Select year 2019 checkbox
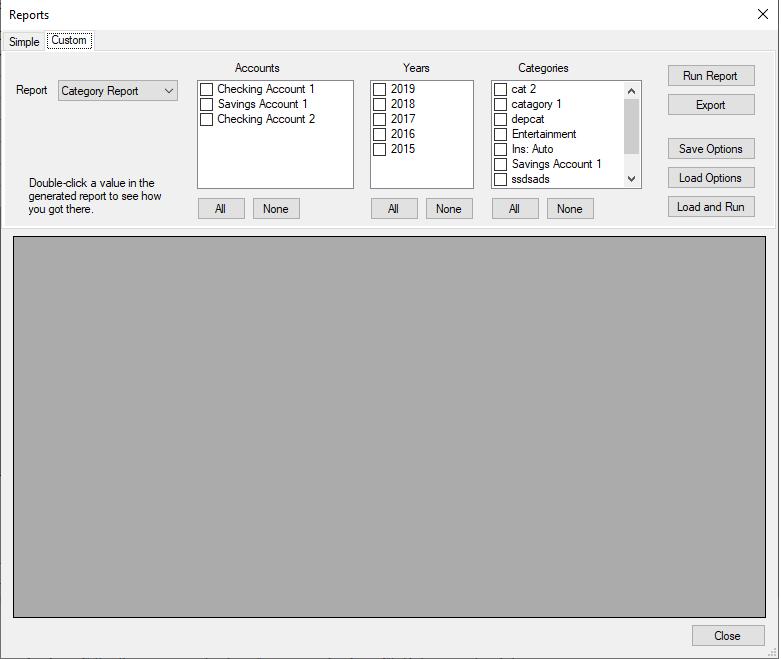 380,90
